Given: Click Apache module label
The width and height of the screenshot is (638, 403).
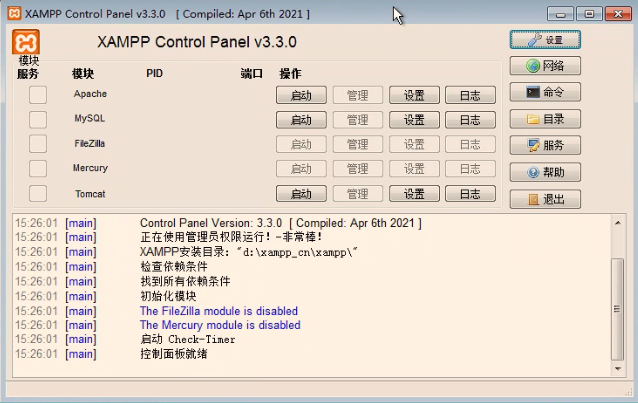Looking at the screenshot, I should click(x=90, y=94).
